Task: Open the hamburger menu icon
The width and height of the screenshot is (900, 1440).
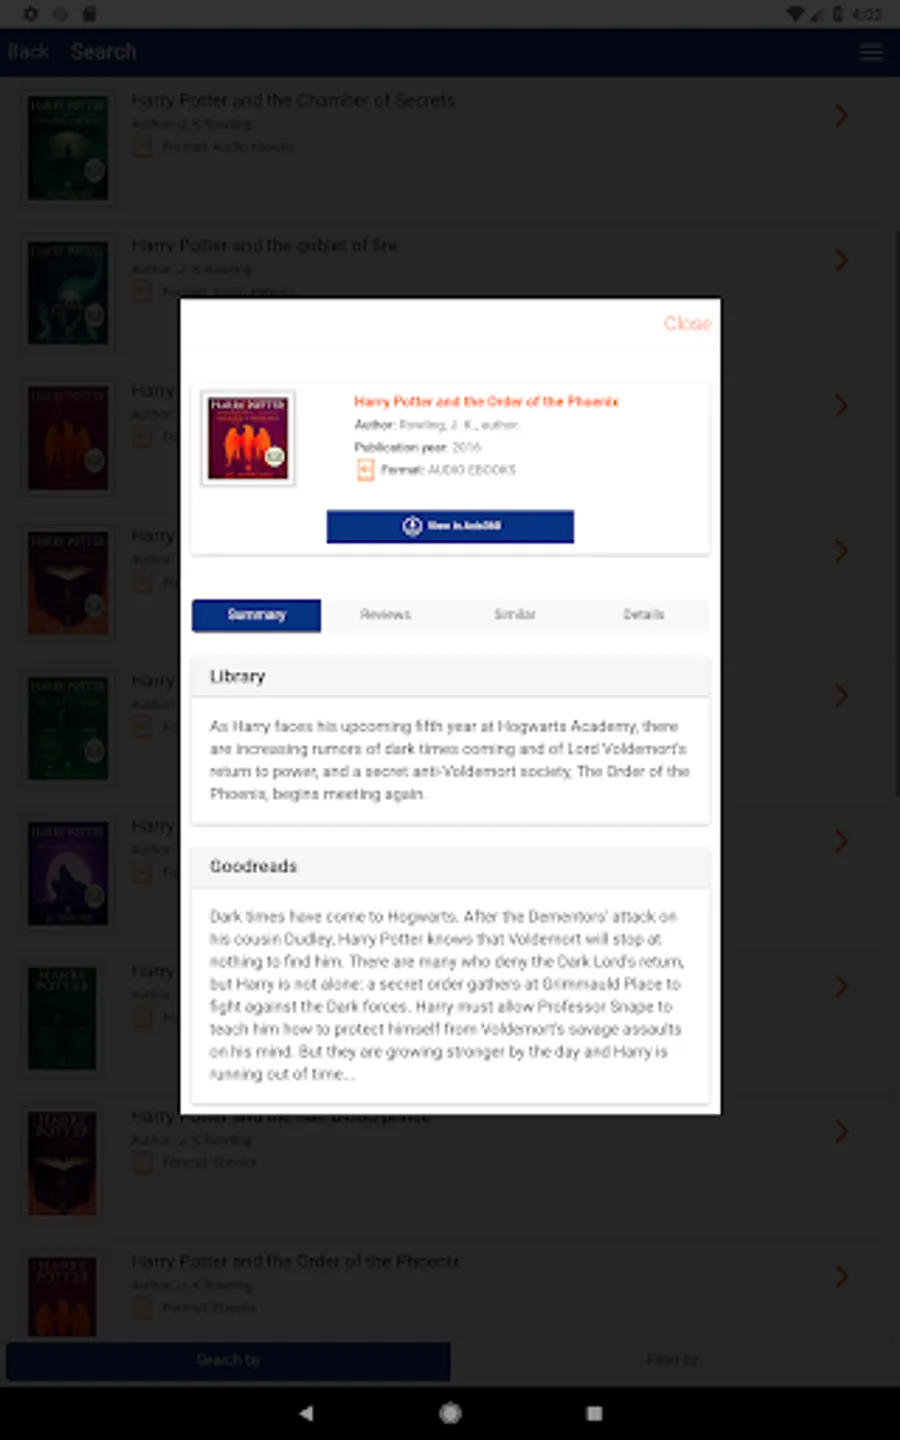Action: tap(871, 52)
